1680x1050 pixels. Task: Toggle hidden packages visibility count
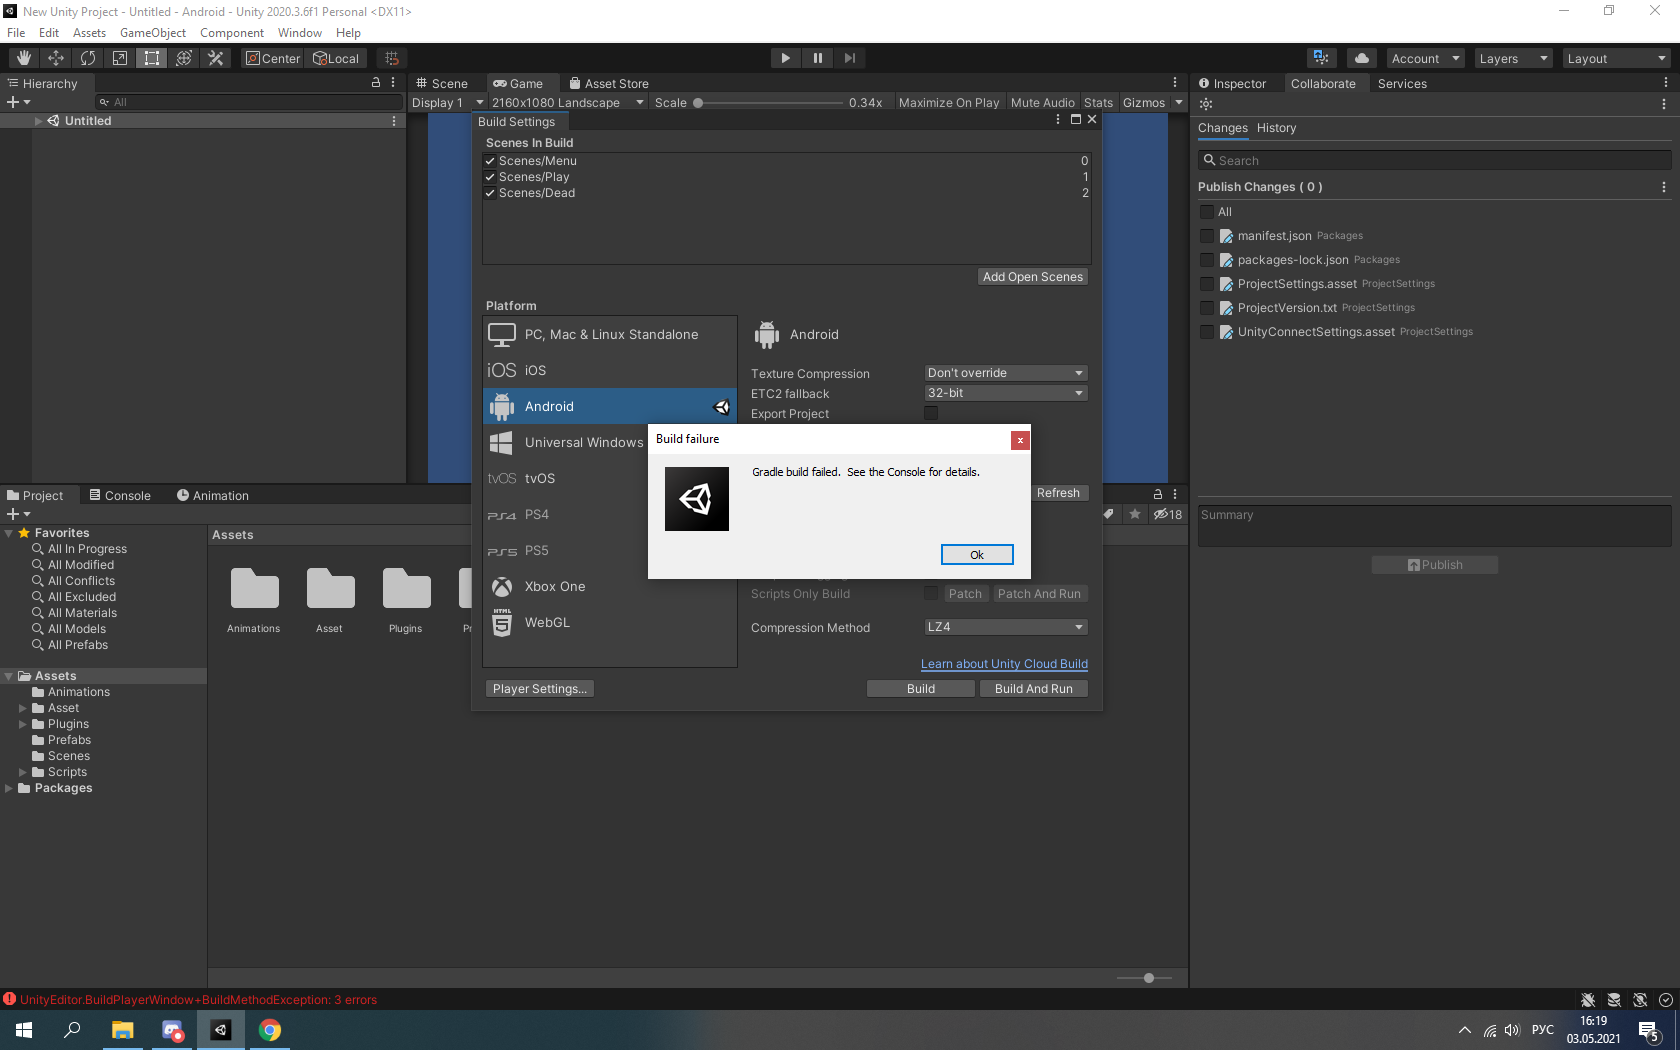tap(1167, 514)
